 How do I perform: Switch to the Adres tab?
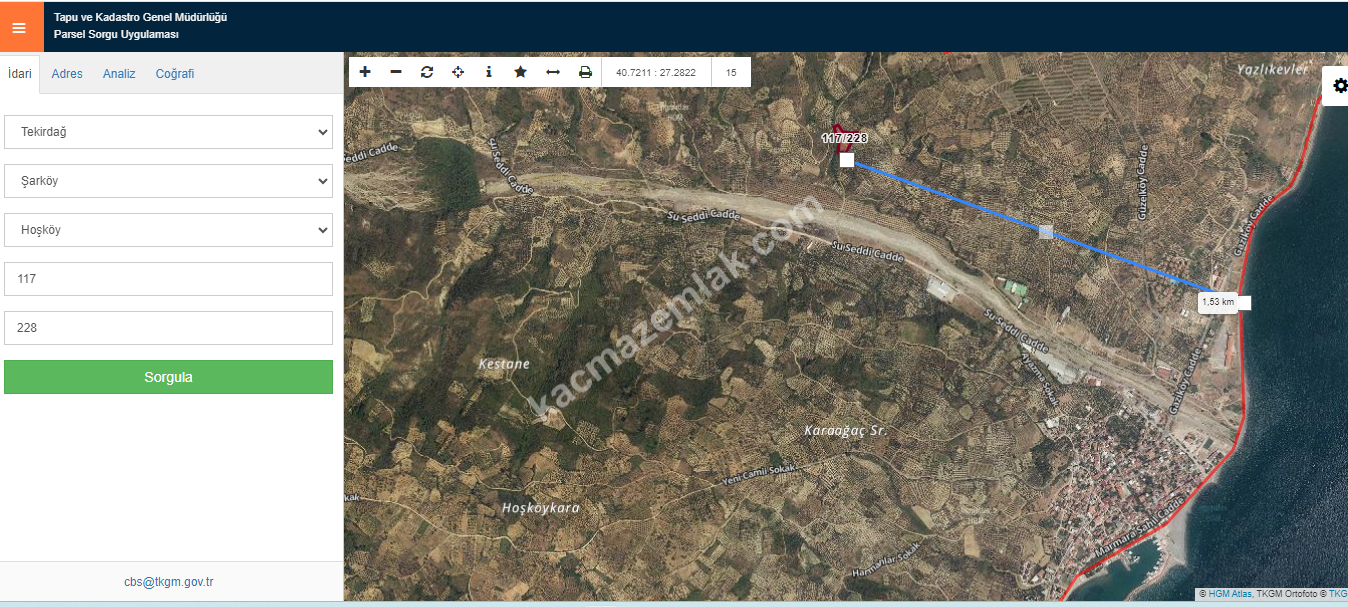[x=67, y=74]
